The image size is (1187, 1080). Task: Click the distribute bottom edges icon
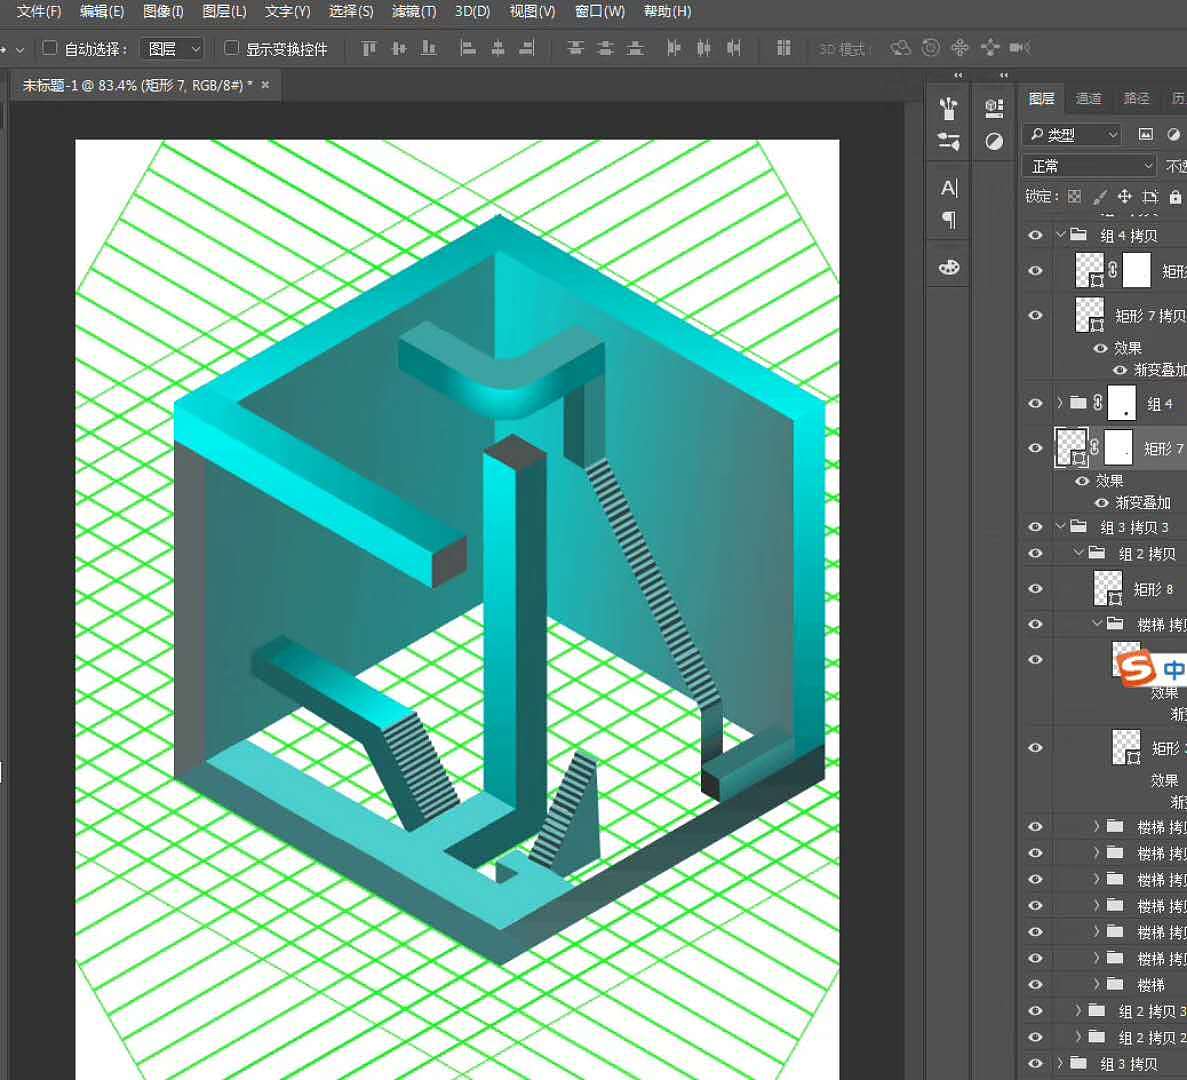point(635,48)
